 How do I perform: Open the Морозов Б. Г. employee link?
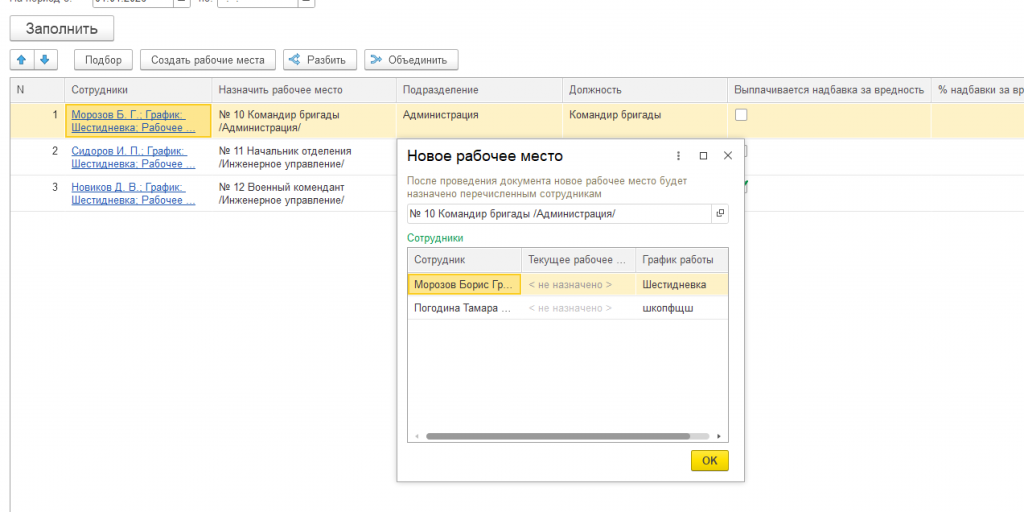tap(133, 121)
